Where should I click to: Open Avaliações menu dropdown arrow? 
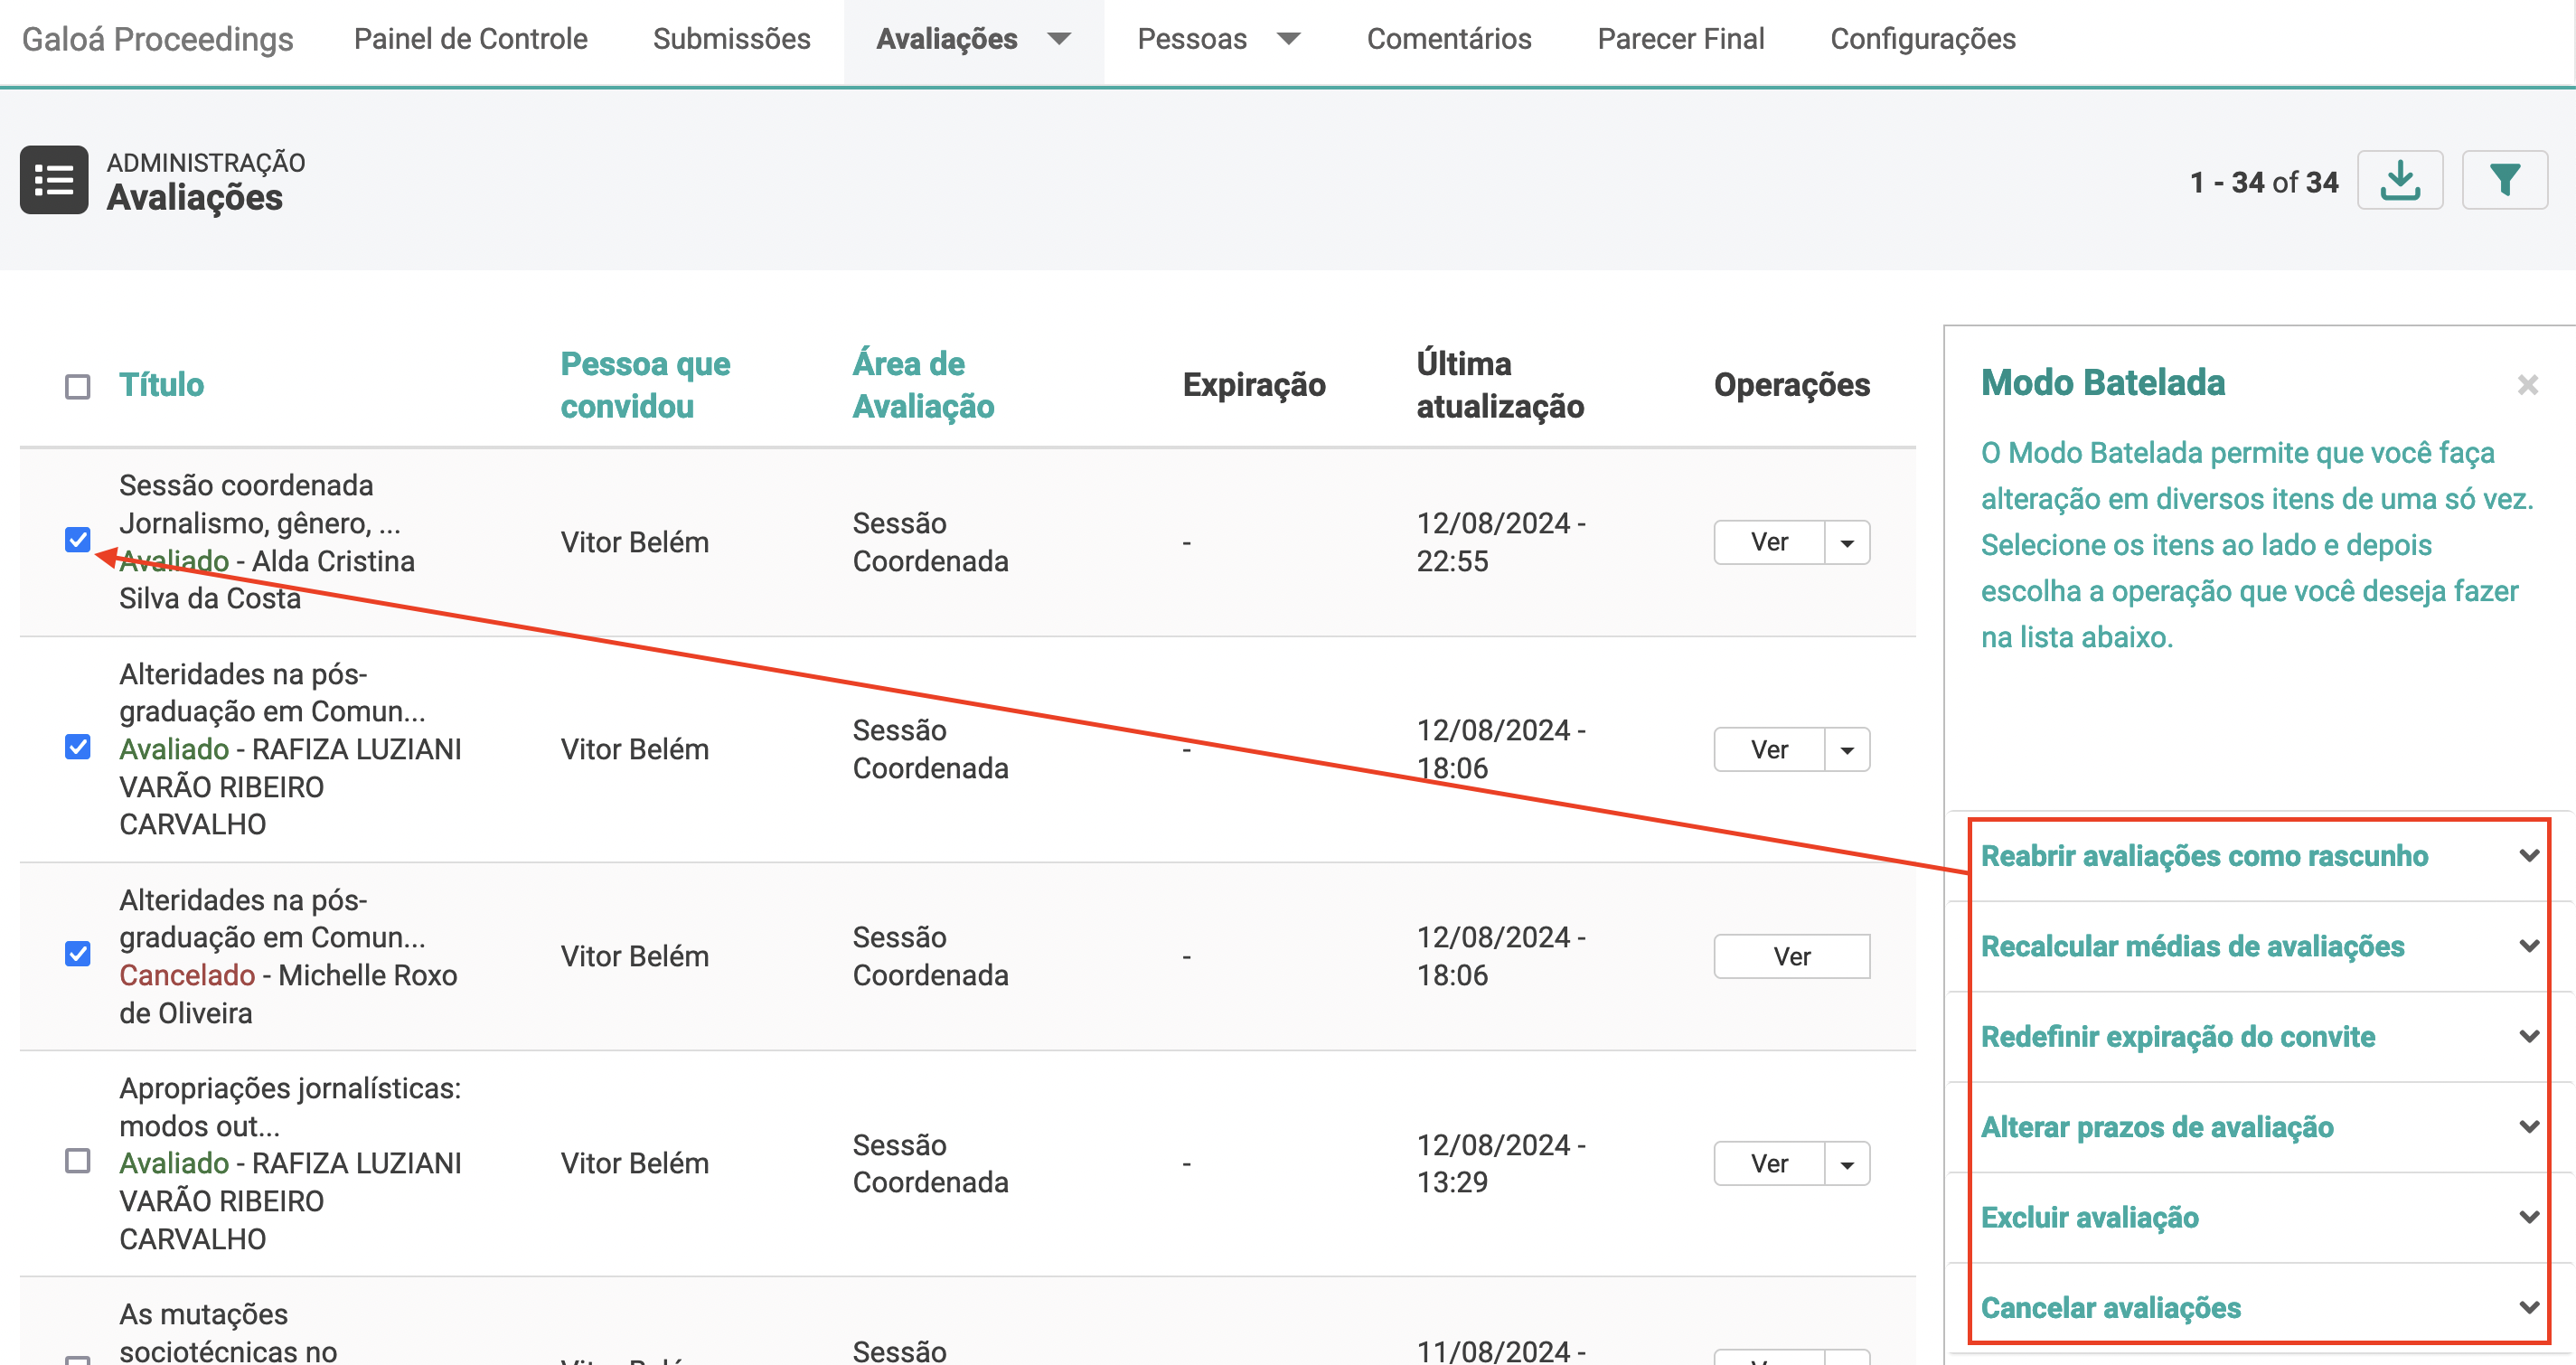[x=1059, y=39]
